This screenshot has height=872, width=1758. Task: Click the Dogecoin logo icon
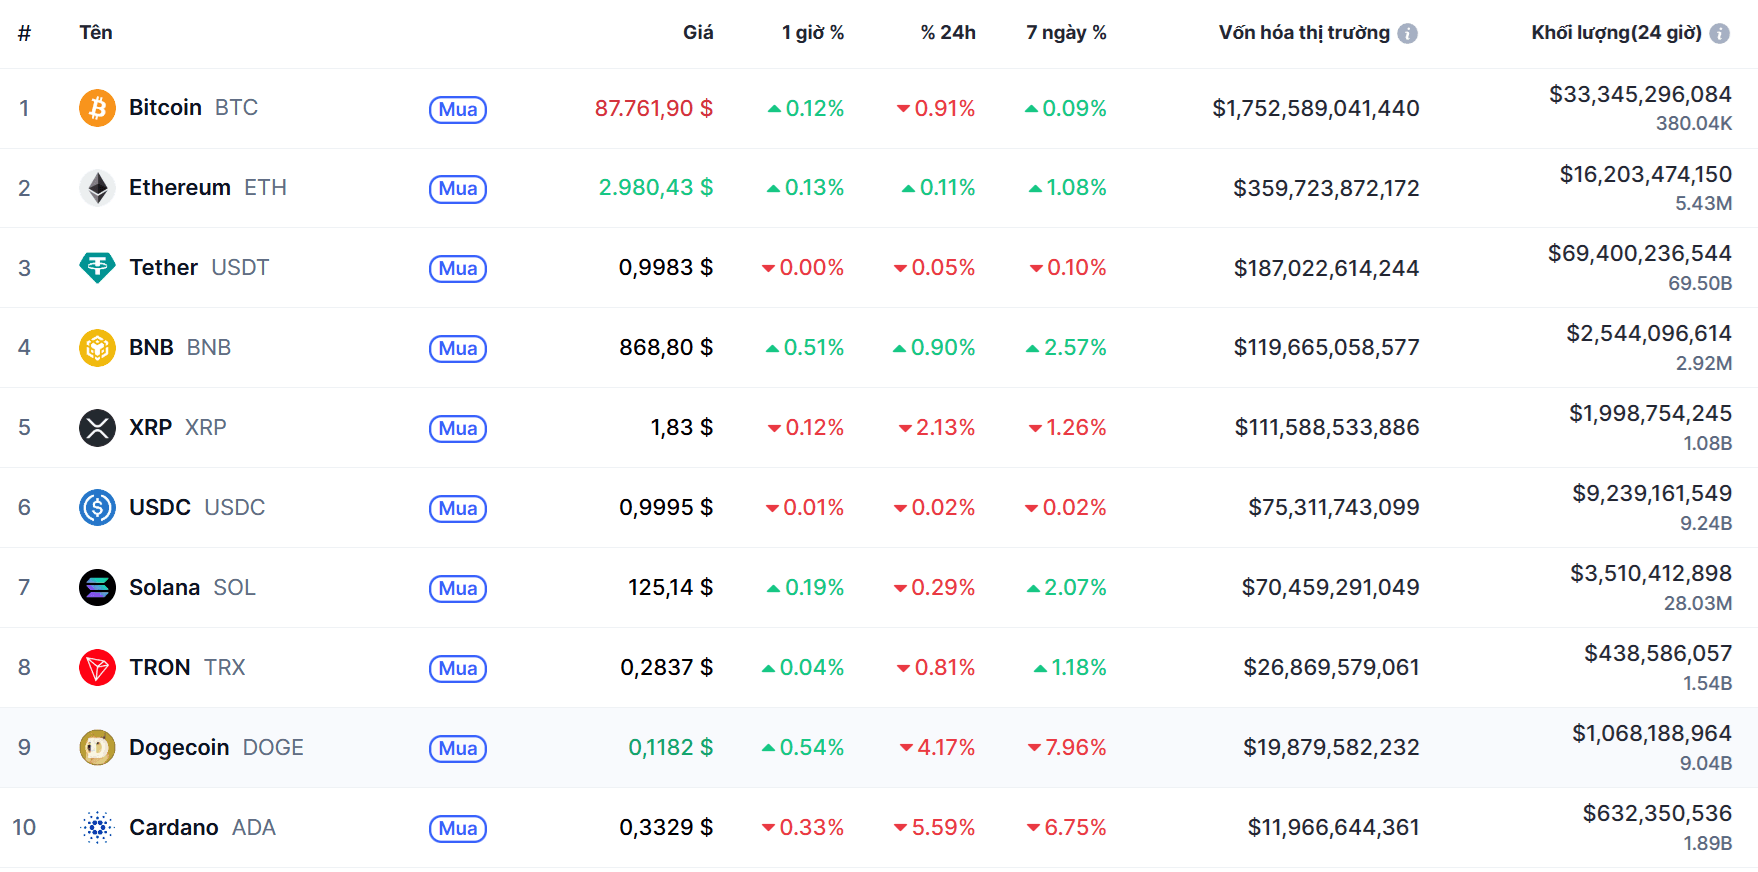coord(97,748)
